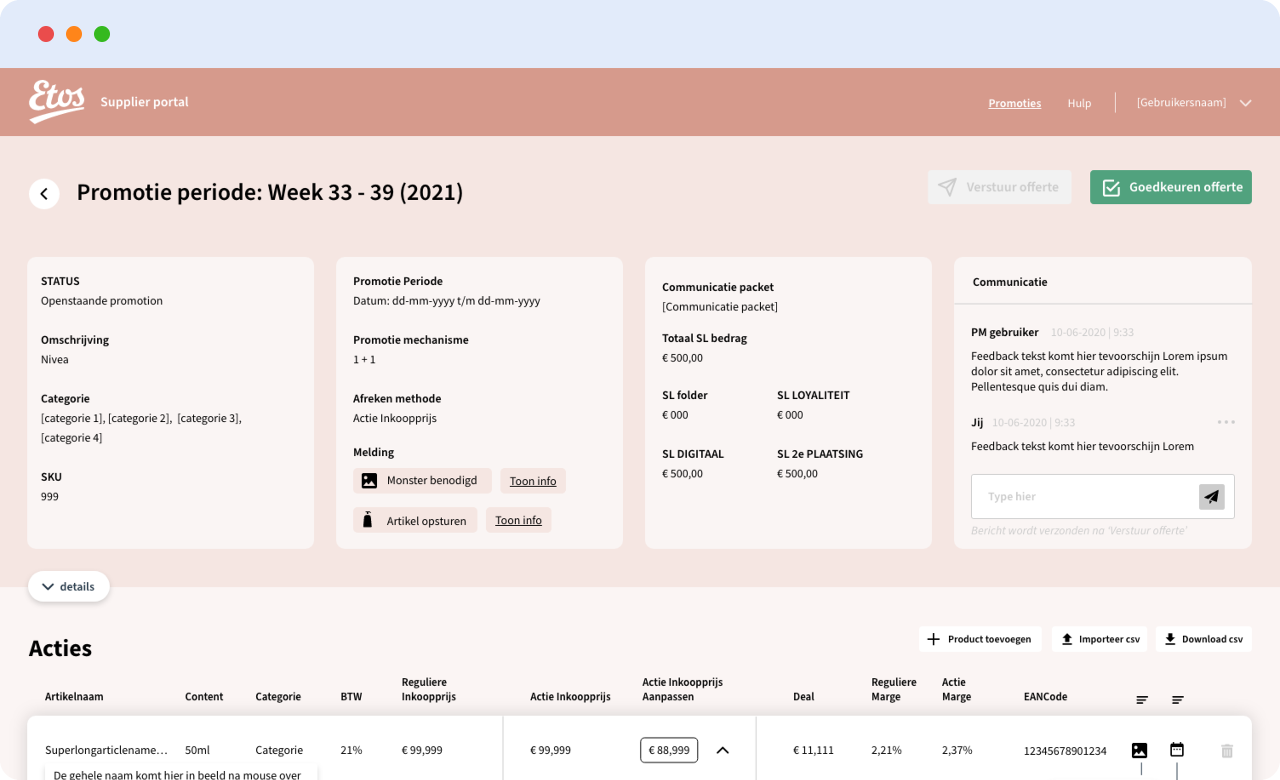The height and width of the screenshot is (780, 1280).
Task: Open the calendar icon in the product row
Action: click(x=1177, y=749)
